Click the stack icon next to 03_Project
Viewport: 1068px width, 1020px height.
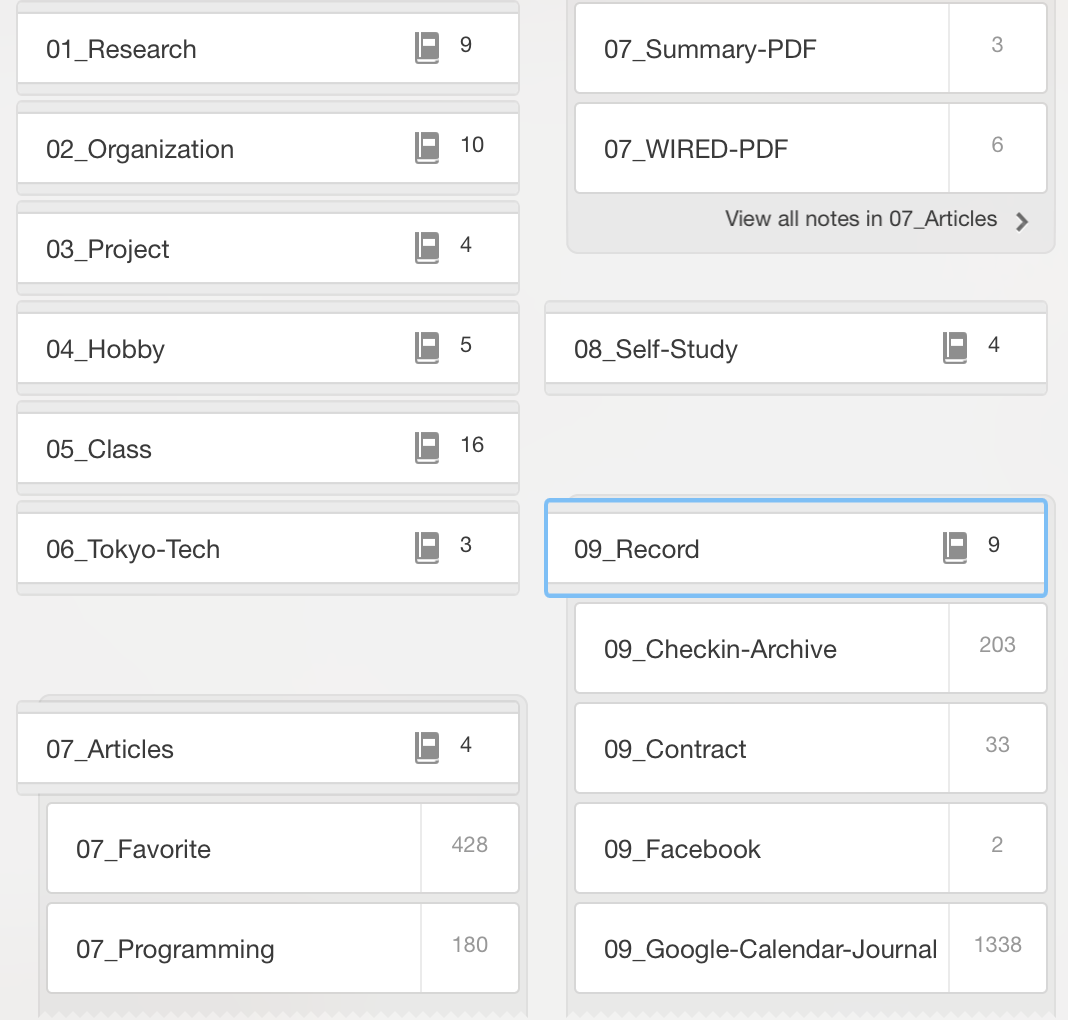tap(427, 249)
